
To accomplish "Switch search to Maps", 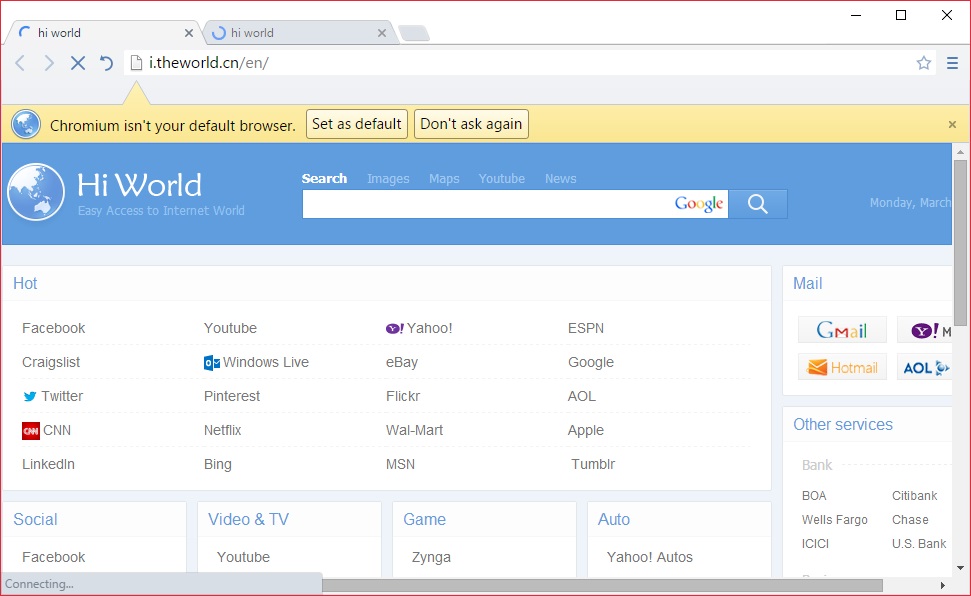I will click(444, 178).
